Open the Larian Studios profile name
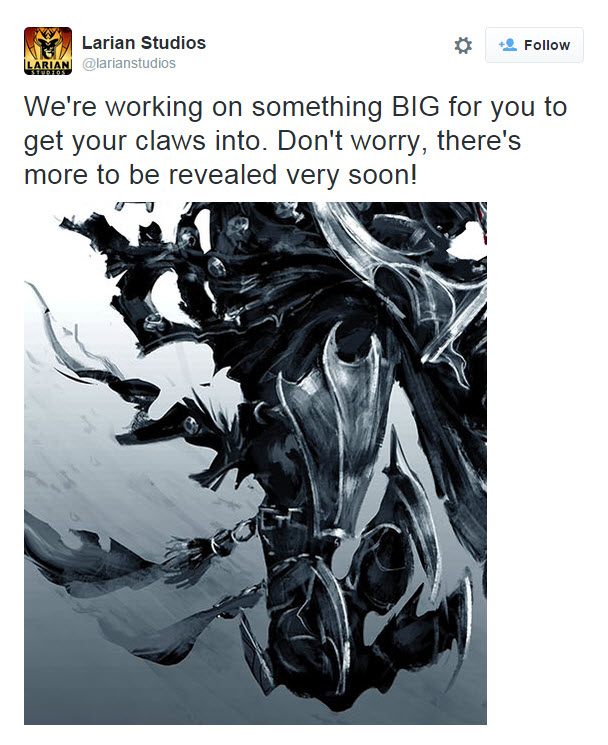The width and height of the screenshot is (608, 745). tap(144, 43)
